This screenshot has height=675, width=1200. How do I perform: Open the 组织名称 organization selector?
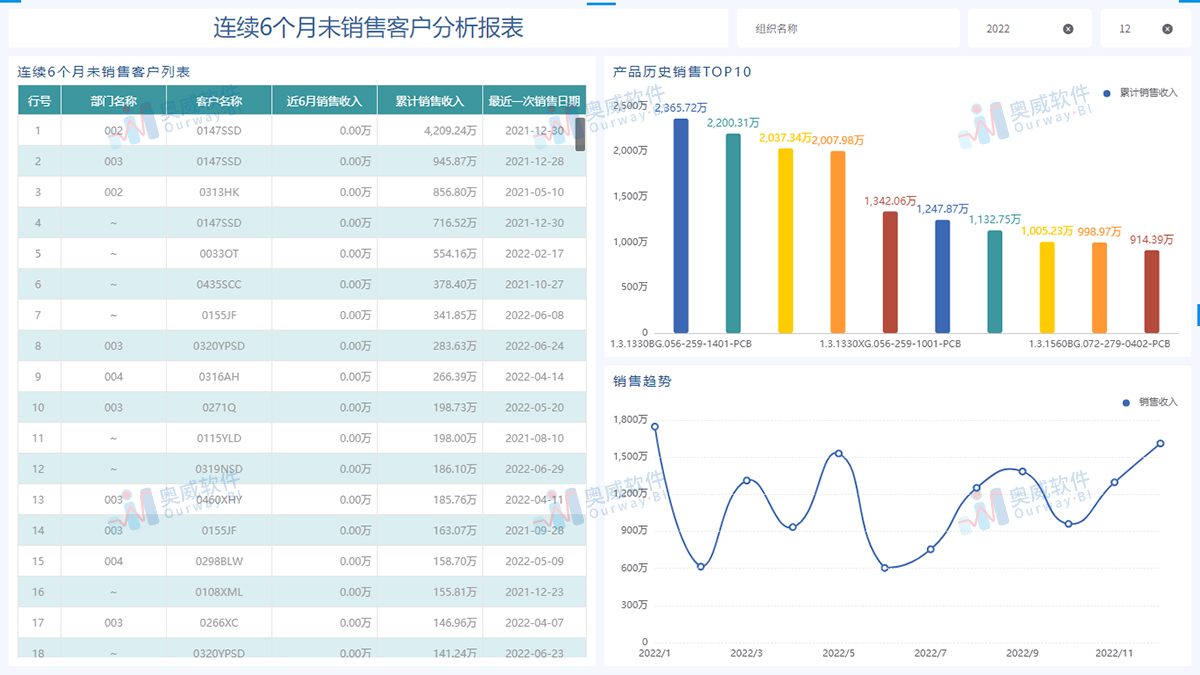[x=848, y=28]
